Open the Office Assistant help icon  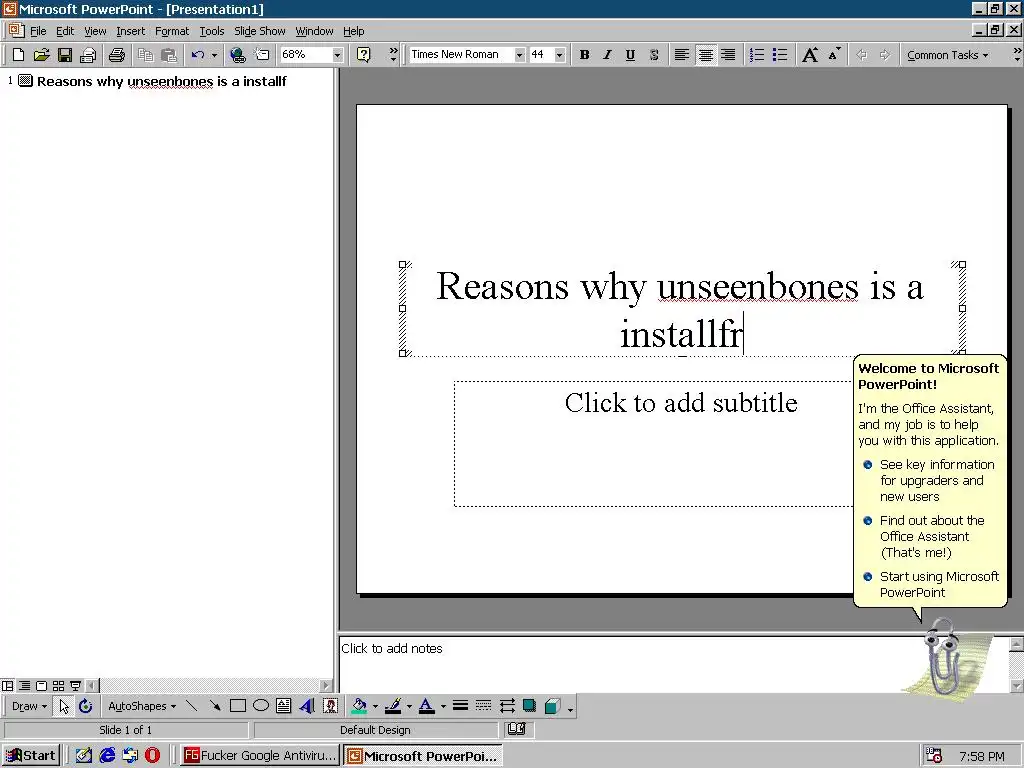(x=364, y=55)
